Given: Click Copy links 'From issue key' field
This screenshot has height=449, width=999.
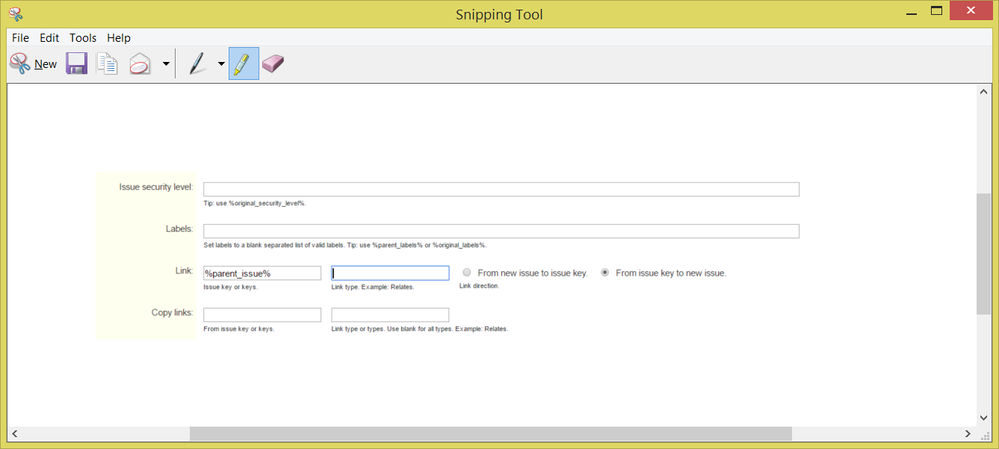Looking at the screenshot, I should click(262, 315).
